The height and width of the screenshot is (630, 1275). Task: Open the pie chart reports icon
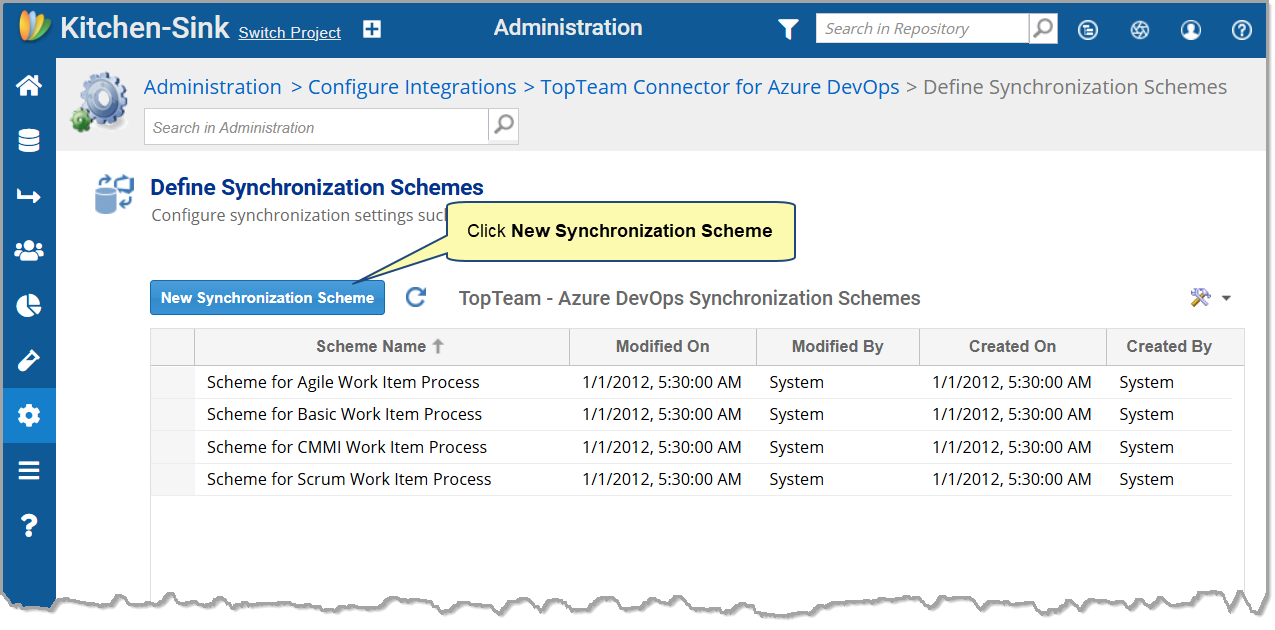(29, 306)
